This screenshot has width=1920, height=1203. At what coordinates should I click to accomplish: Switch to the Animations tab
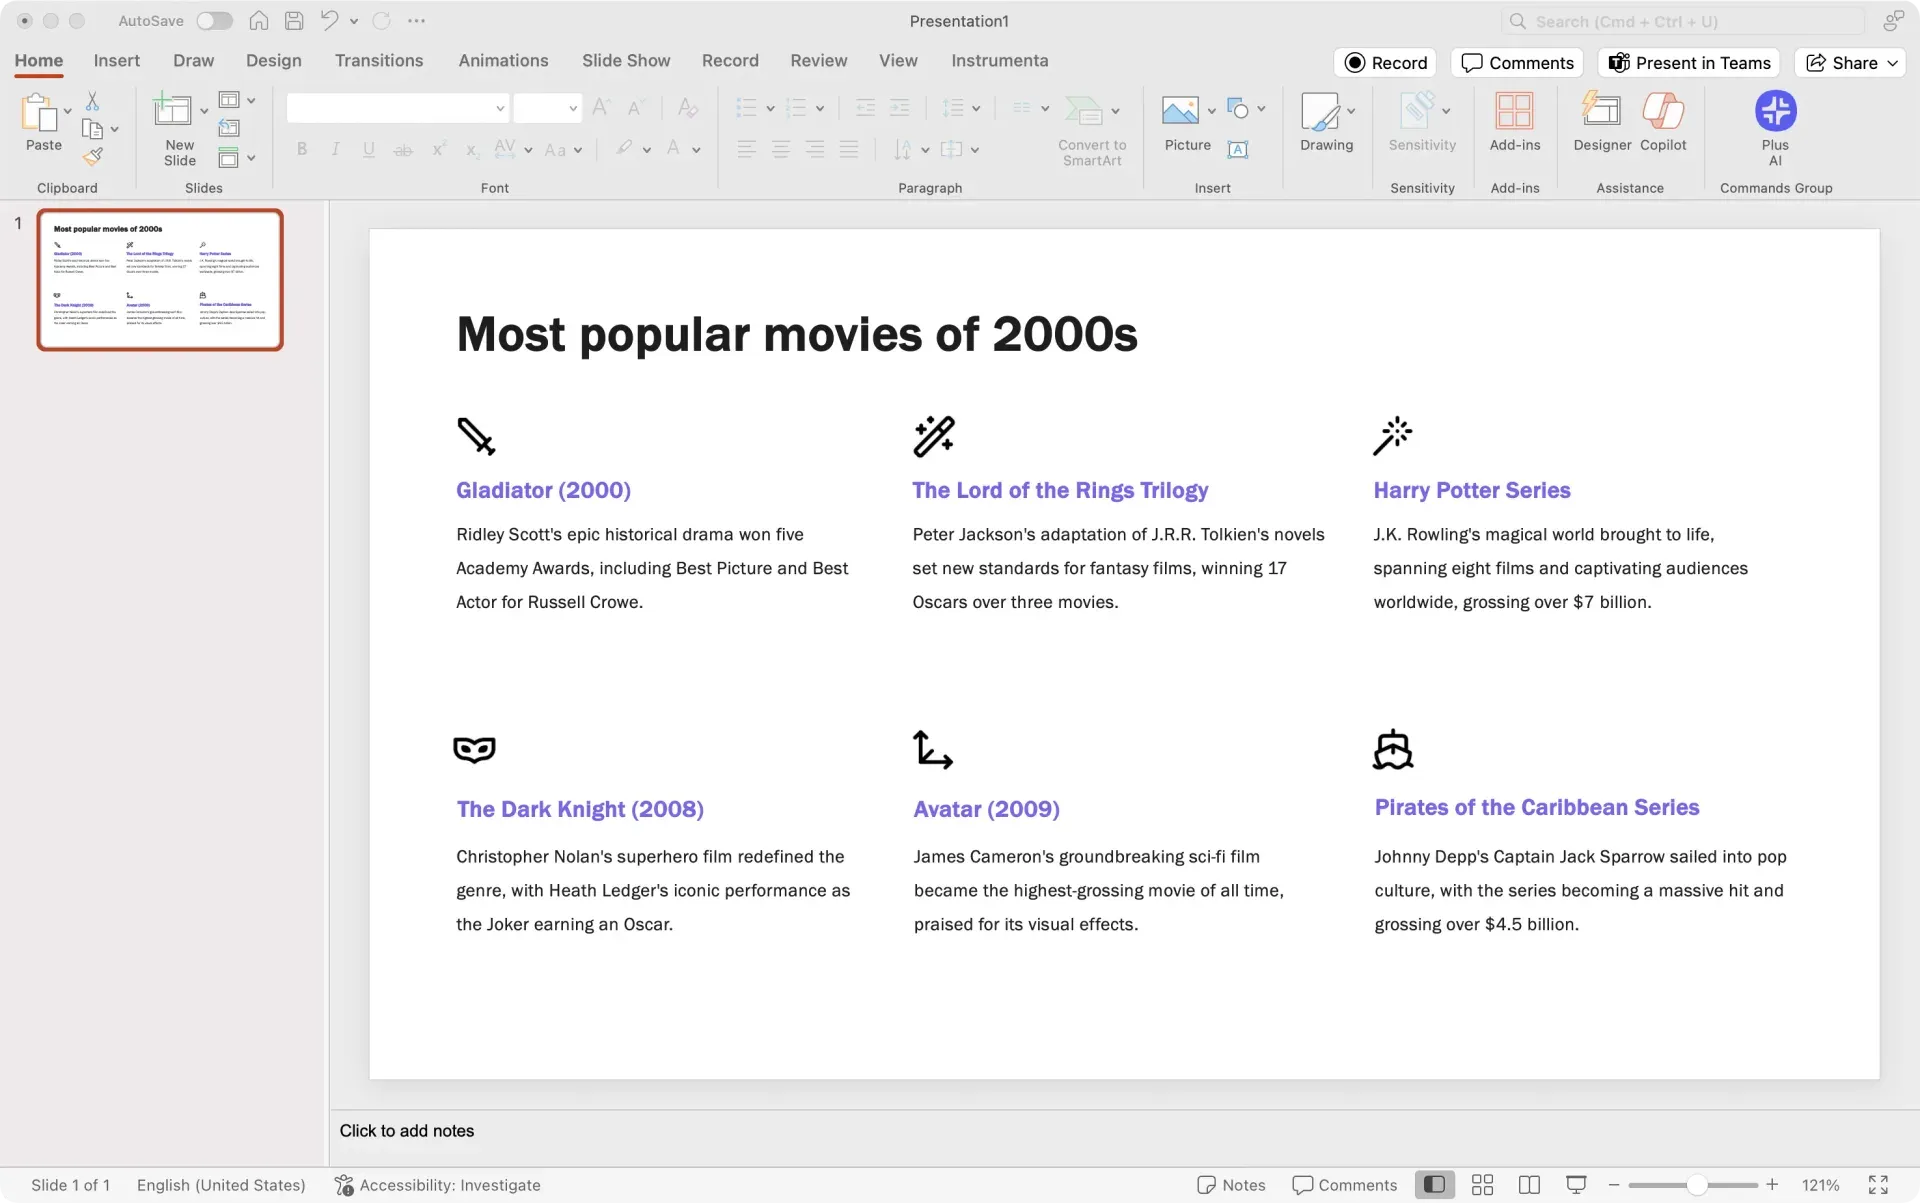tap(503, 60)
